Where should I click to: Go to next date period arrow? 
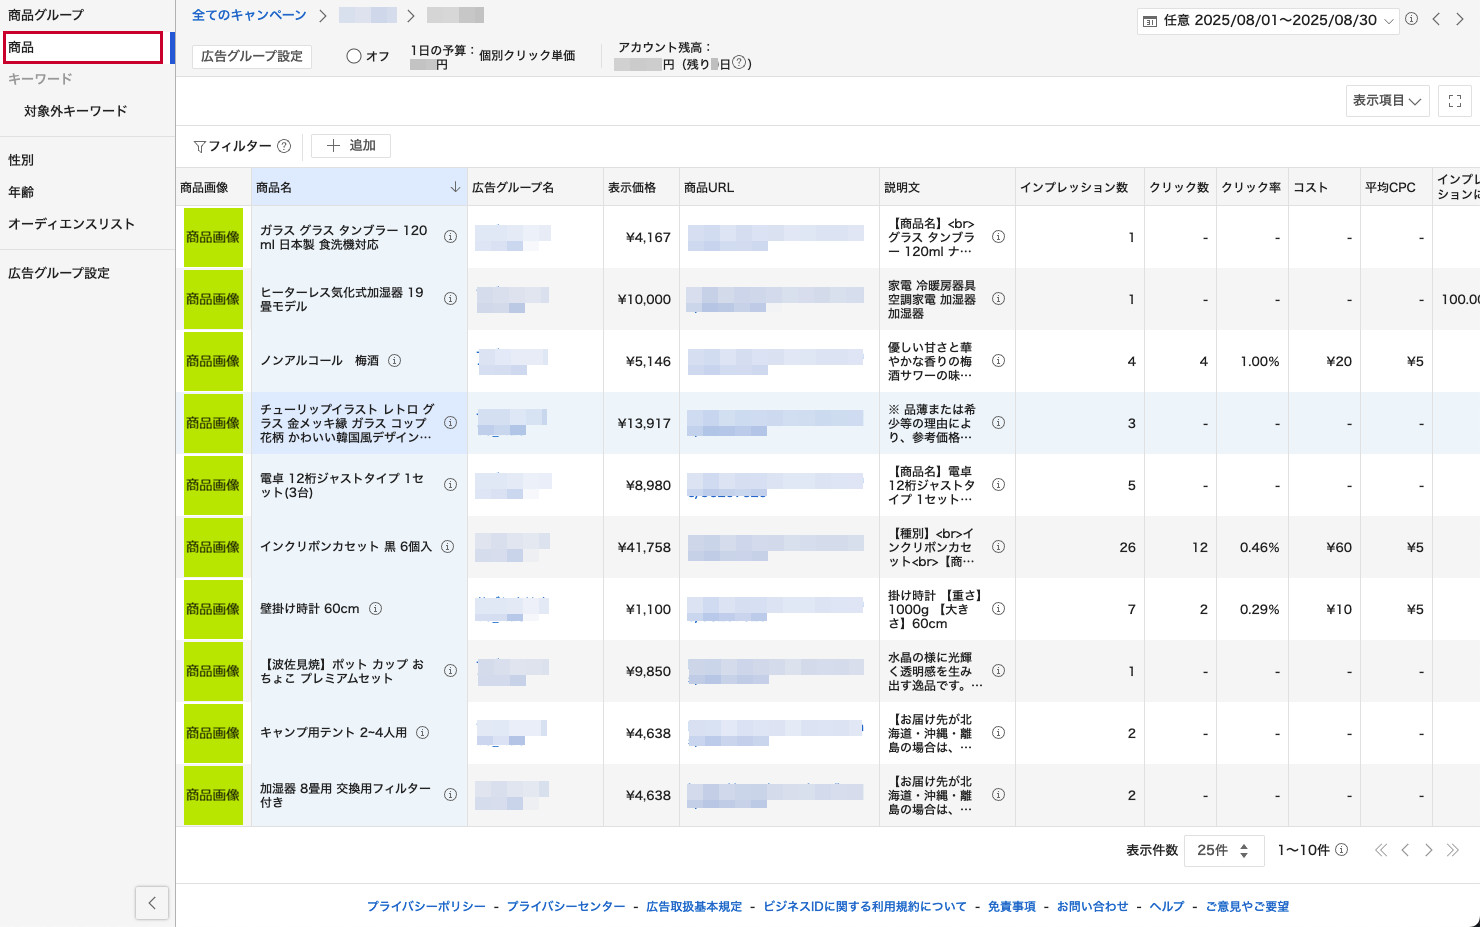[1460, 19]
